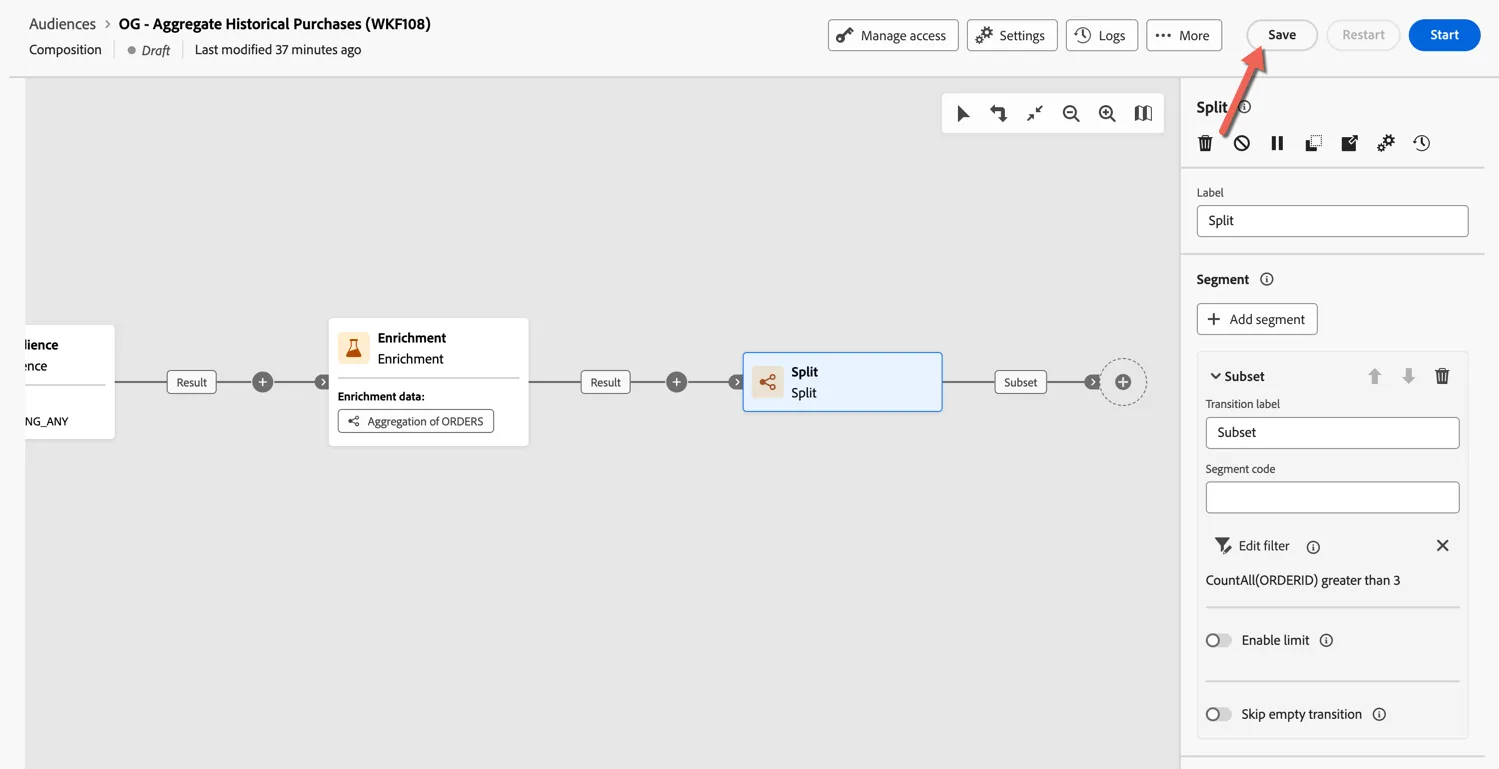1499x769 pixels.
Task: Select the Split activity node
Action: click(x=842, y=382)
